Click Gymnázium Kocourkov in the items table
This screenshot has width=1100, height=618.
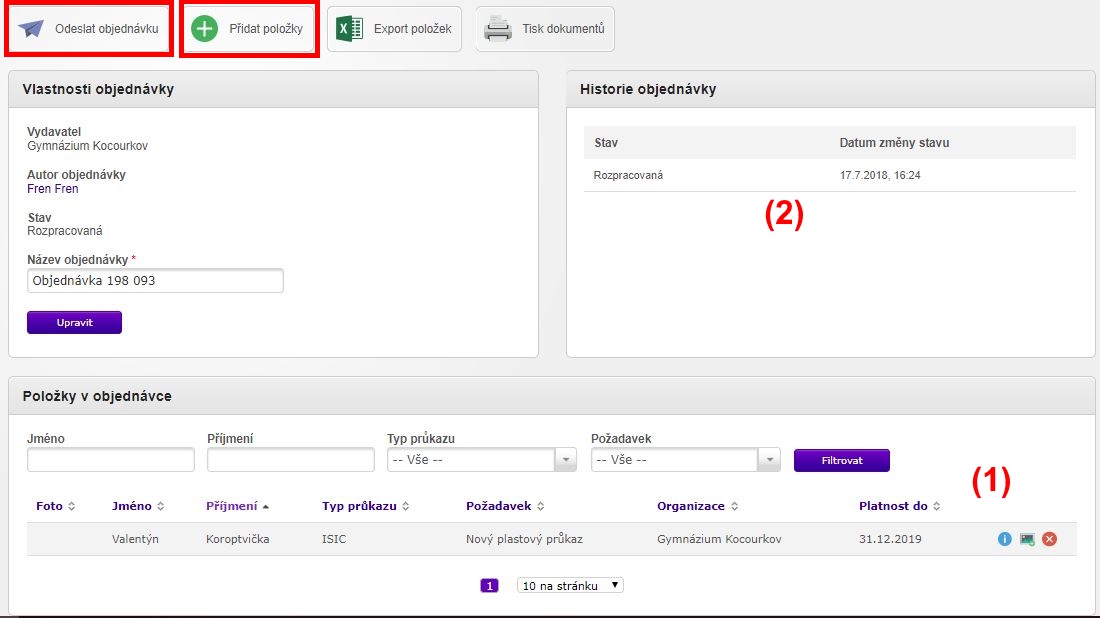tap(719, 539)
